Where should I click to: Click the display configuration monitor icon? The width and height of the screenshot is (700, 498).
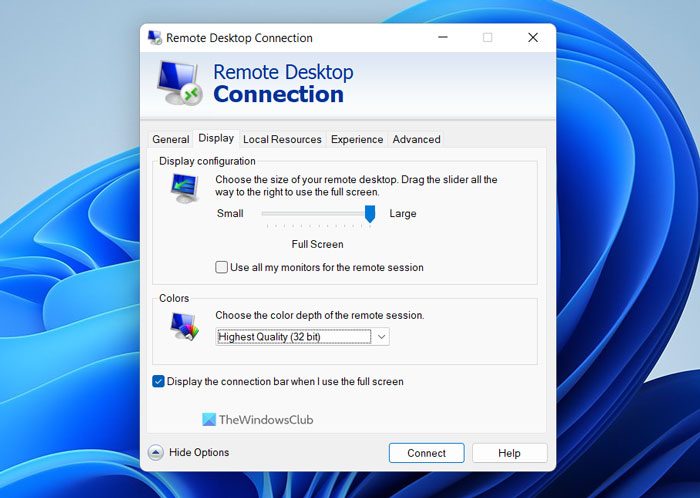click(x=184, y=188)
